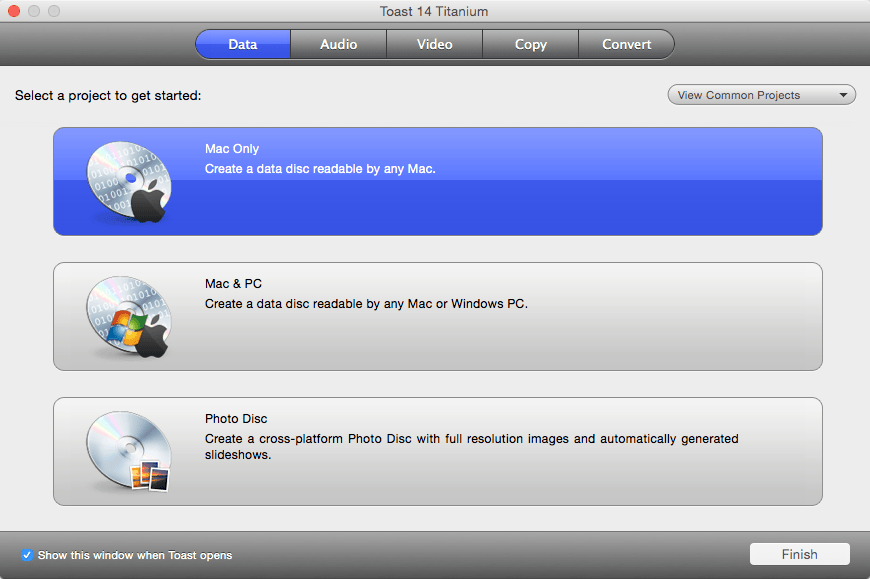Pick the Photo Disc project description
This screenshot has height=579, width=870.
tap(471, 446)
